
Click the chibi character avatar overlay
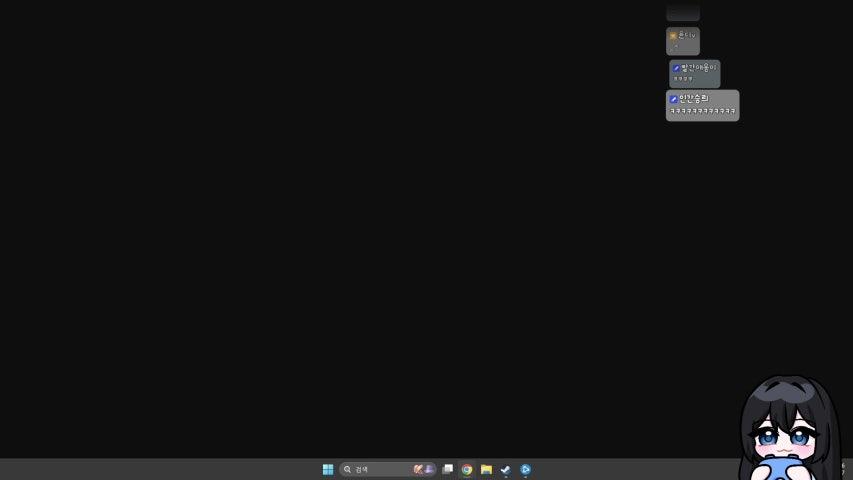(789, 428)
